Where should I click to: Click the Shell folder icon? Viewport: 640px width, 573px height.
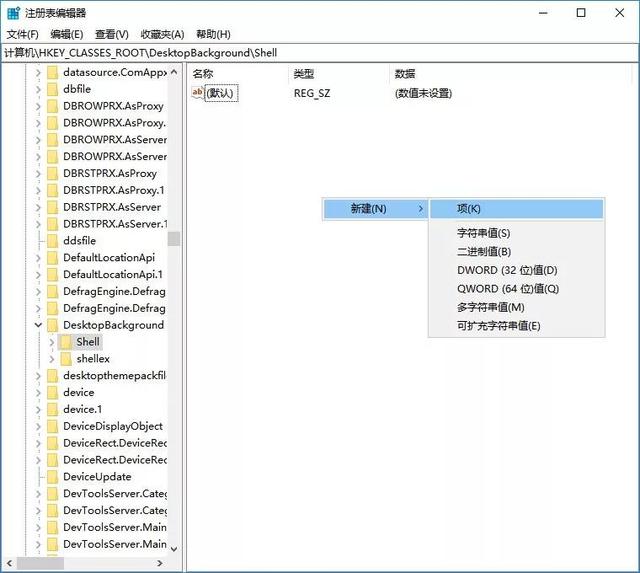(x=66, y=342)
